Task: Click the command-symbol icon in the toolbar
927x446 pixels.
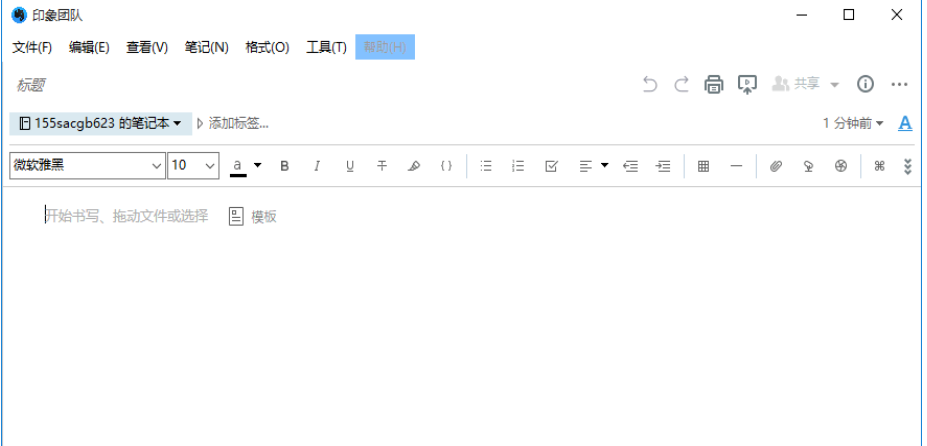Action: (879, 166)
